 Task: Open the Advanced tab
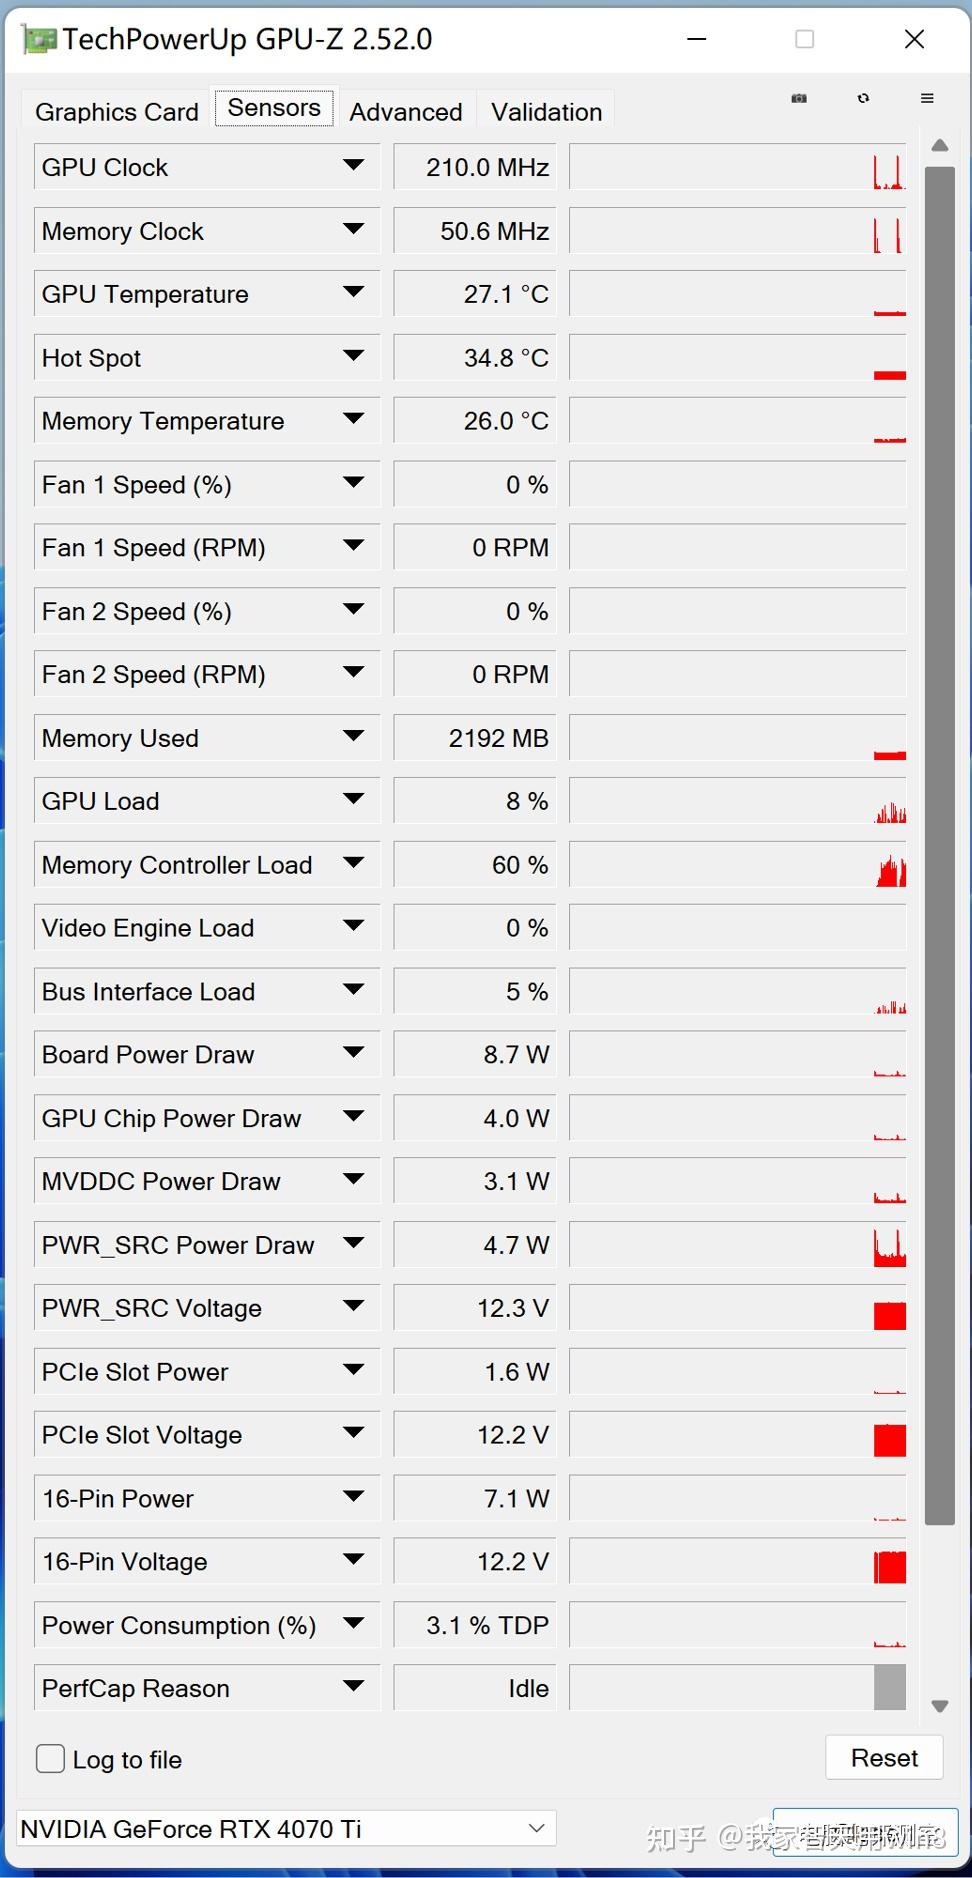pyautogui.click(x=405, y=111)
